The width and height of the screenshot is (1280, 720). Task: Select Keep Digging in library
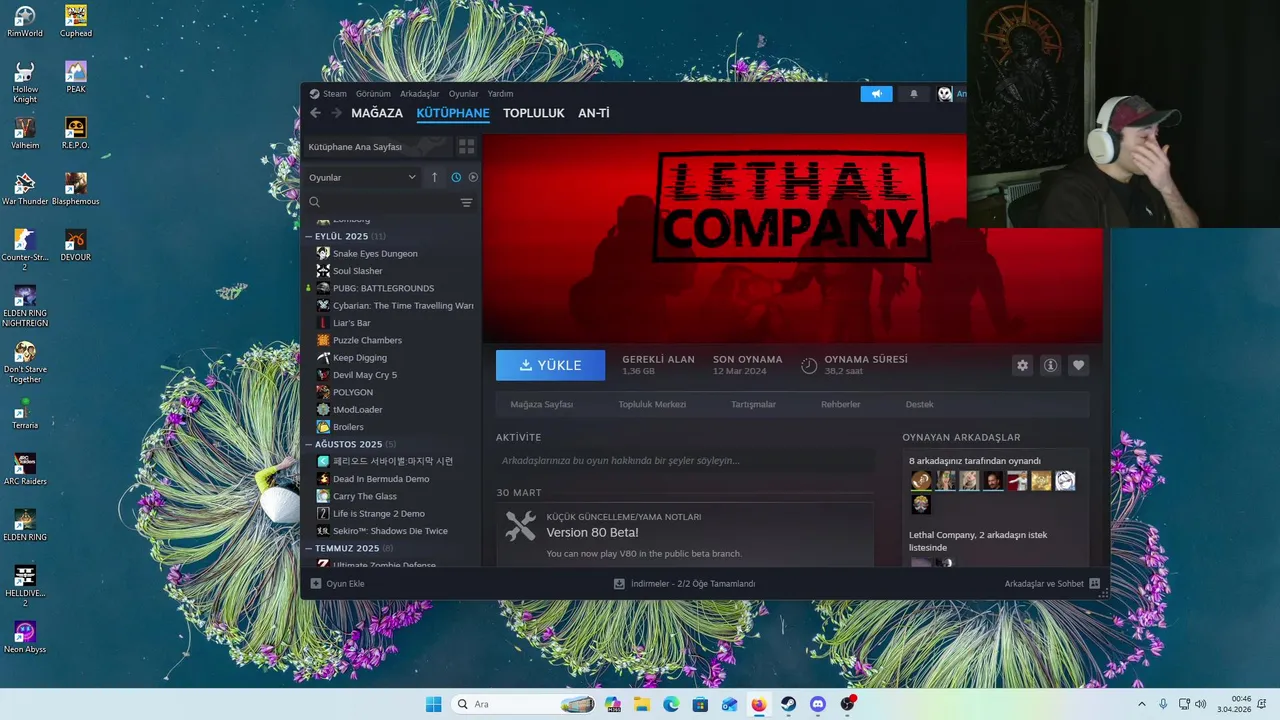click(x=359, y=357)
